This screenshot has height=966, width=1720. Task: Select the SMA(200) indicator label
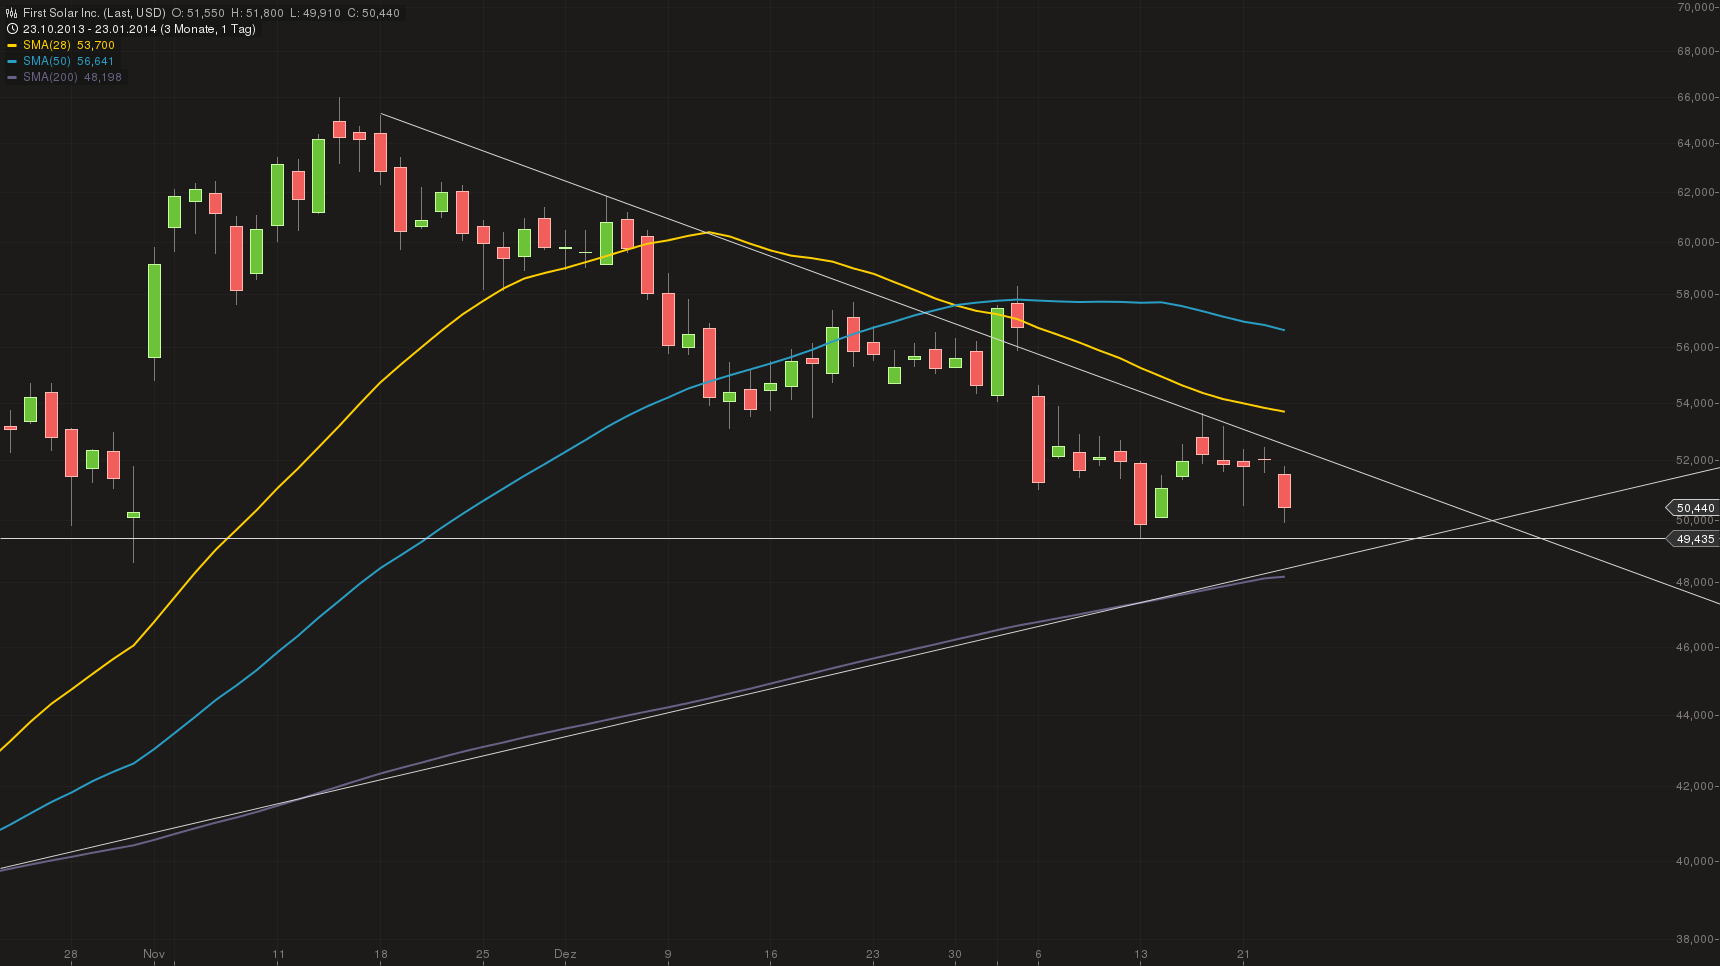[x=50, y=77]
